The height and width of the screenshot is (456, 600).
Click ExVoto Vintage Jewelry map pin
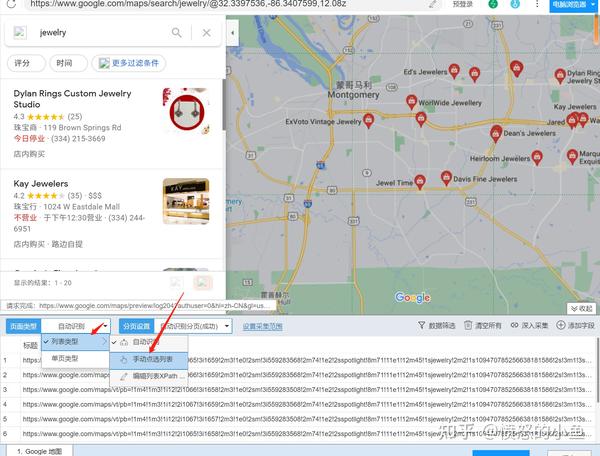368,121
